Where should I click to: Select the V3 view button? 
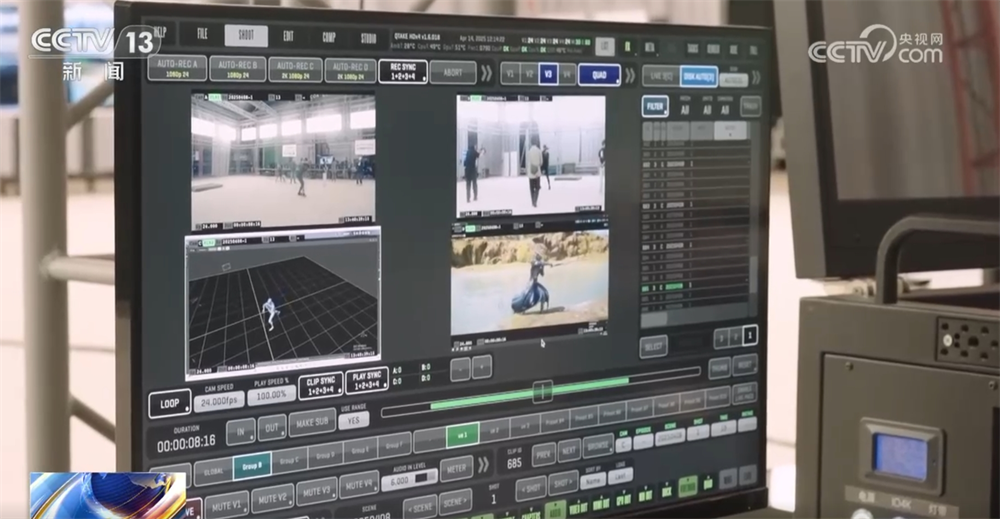click(548, 73)
